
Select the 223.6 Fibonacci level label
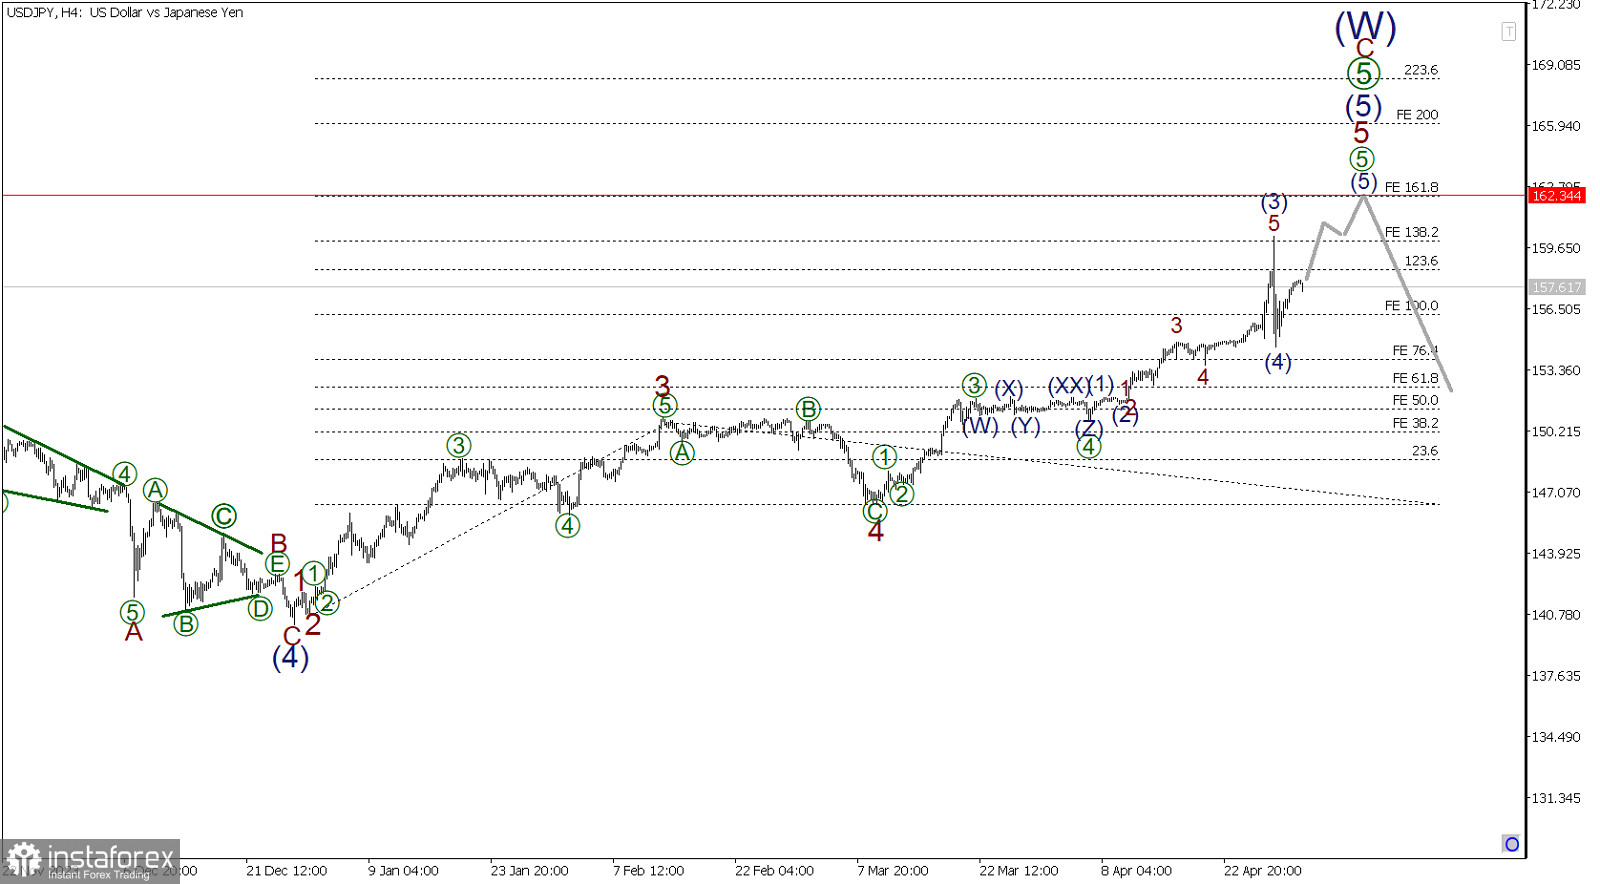[1421, 70]
